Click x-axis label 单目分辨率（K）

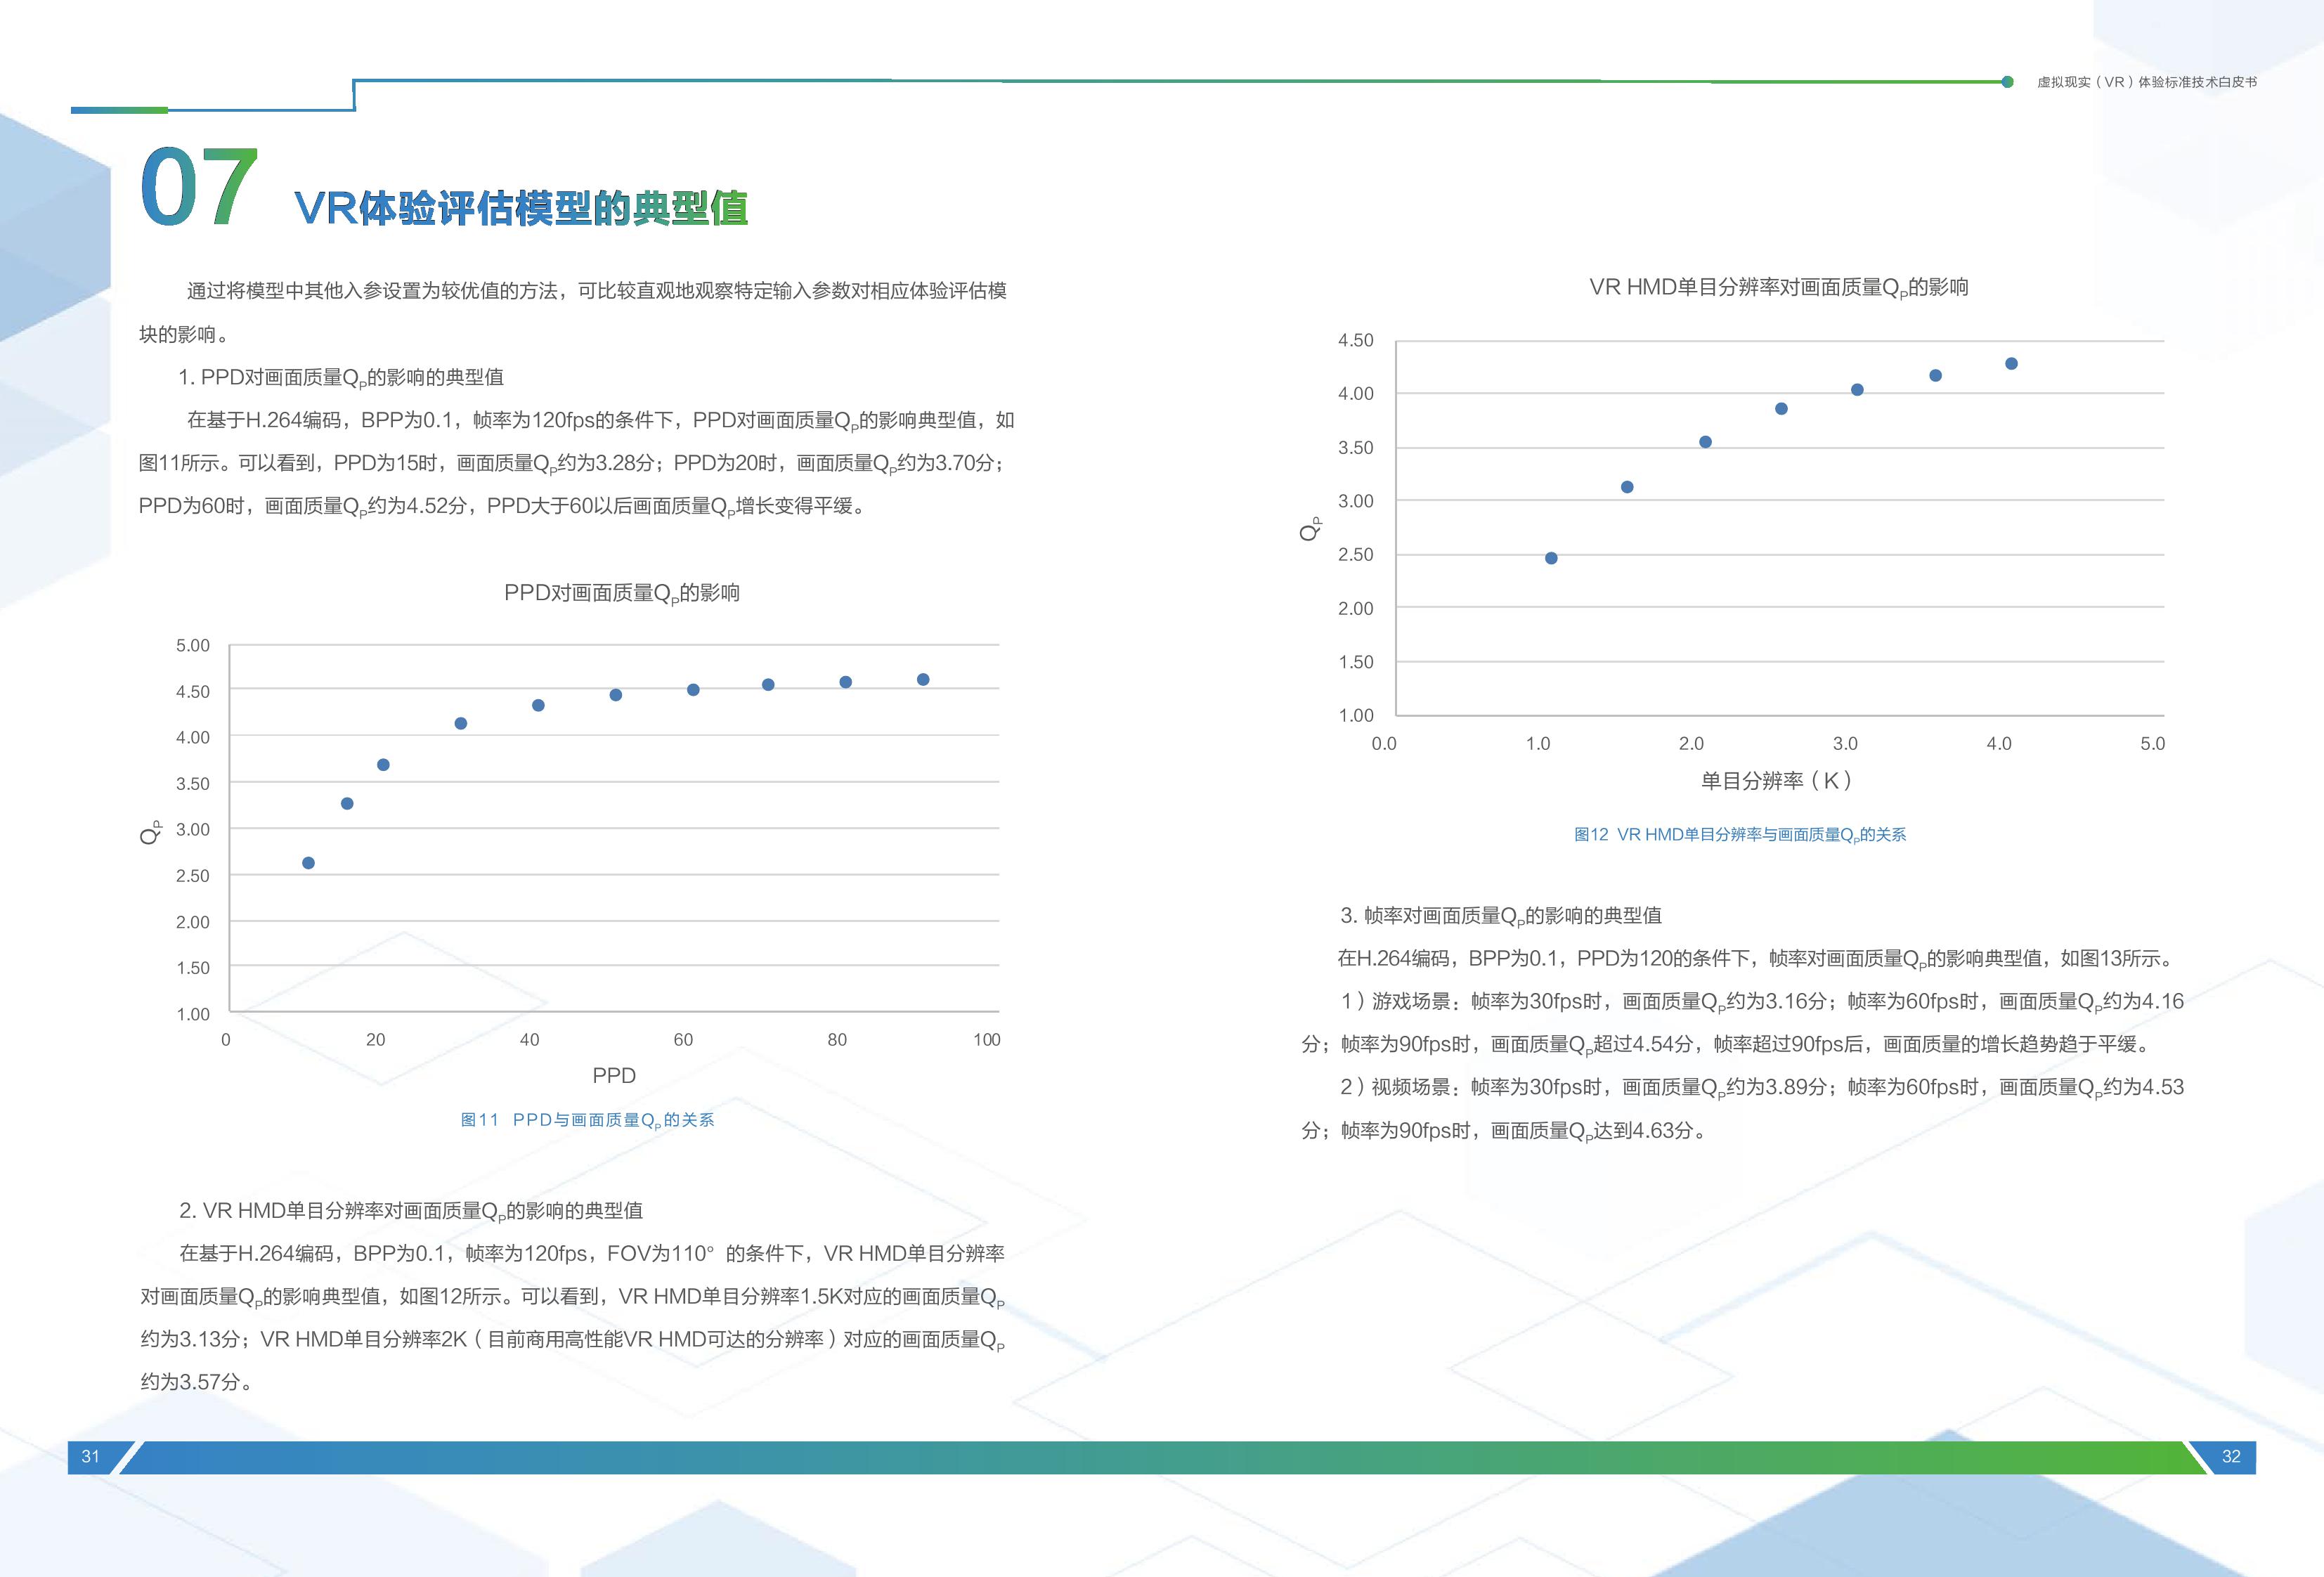(x=1776, y=781)
